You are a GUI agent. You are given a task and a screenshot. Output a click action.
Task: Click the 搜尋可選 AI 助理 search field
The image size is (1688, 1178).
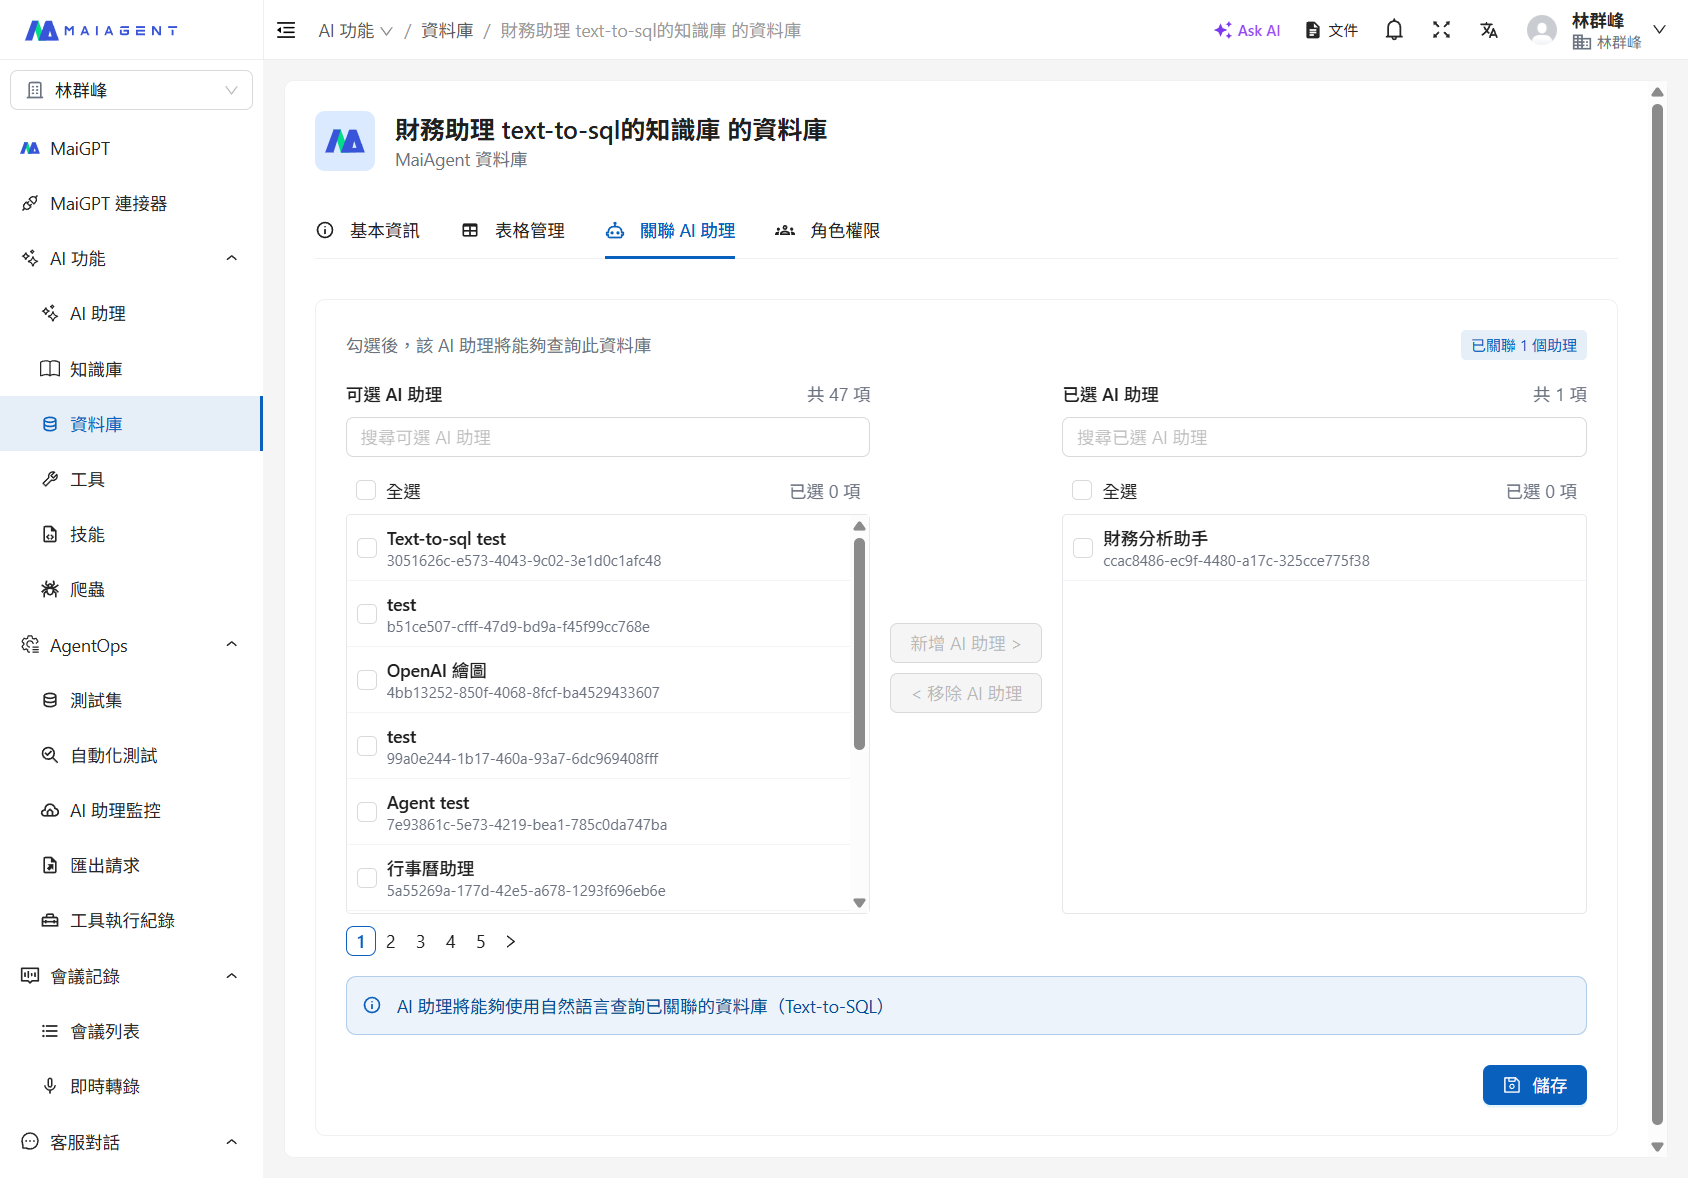tap(607, 437)
